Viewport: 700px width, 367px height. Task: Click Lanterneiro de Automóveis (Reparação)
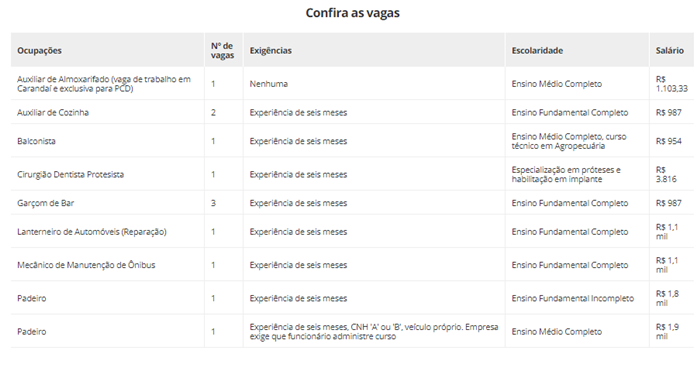tap(92, 232)
